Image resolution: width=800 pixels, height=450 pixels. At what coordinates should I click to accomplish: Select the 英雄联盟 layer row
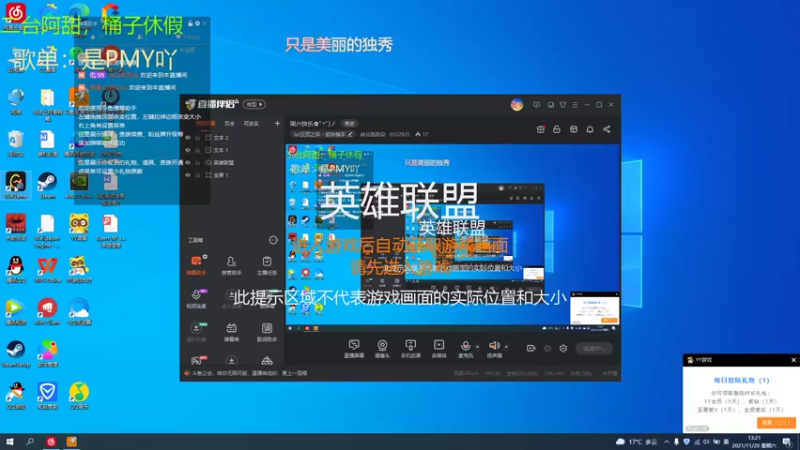point(233,162)
